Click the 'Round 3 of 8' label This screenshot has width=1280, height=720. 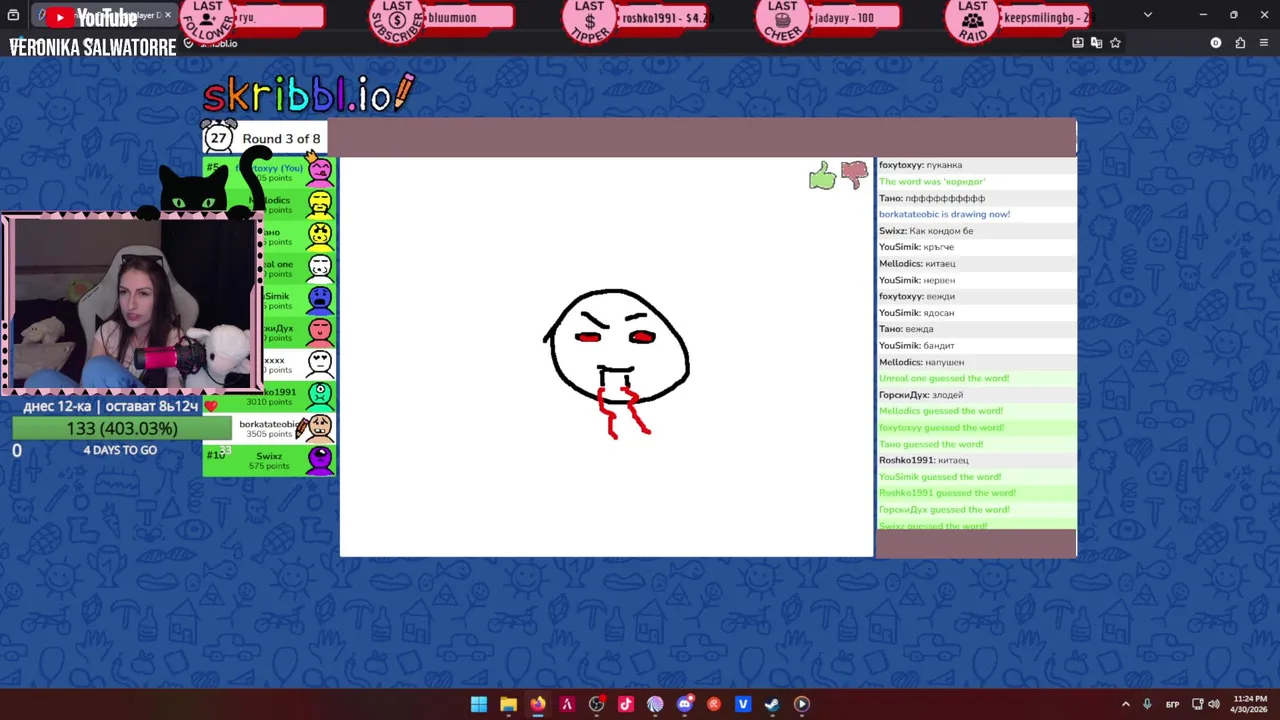281,139
